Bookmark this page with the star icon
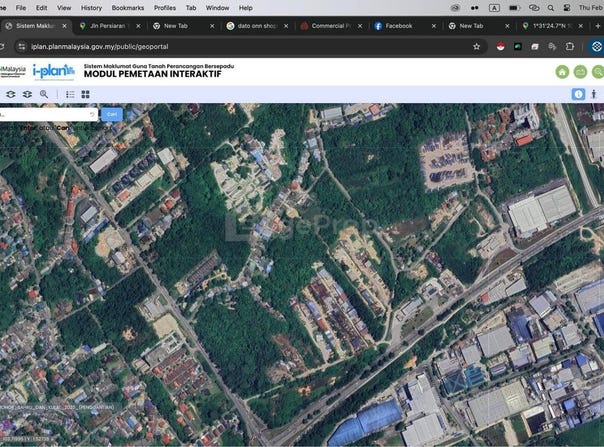Image resolution: width=604 pixels, height=447 pixels. pyautogui.click(x=476, y=47)
